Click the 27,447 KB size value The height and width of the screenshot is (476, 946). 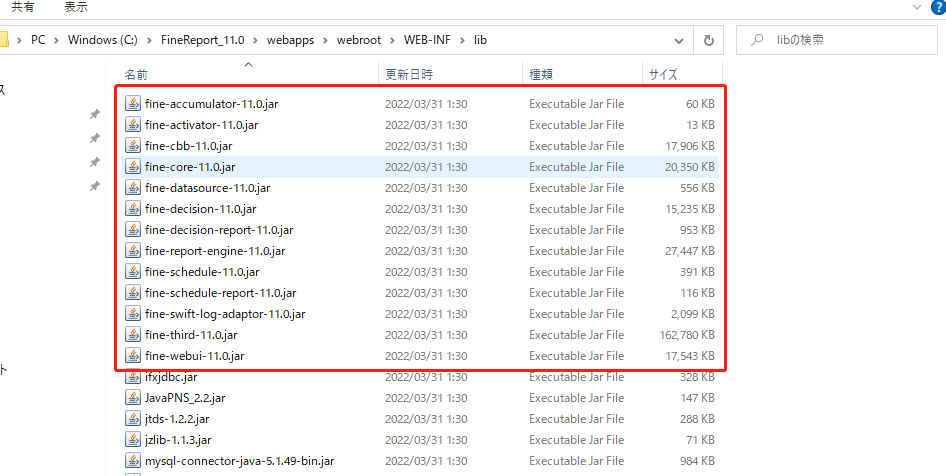coord(690,251)
